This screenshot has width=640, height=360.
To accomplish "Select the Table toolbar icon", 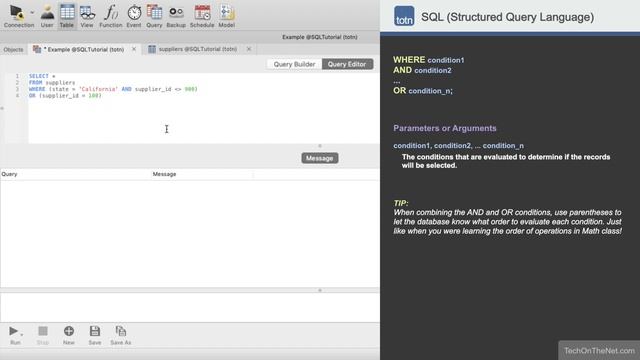I will coord(67,16).
